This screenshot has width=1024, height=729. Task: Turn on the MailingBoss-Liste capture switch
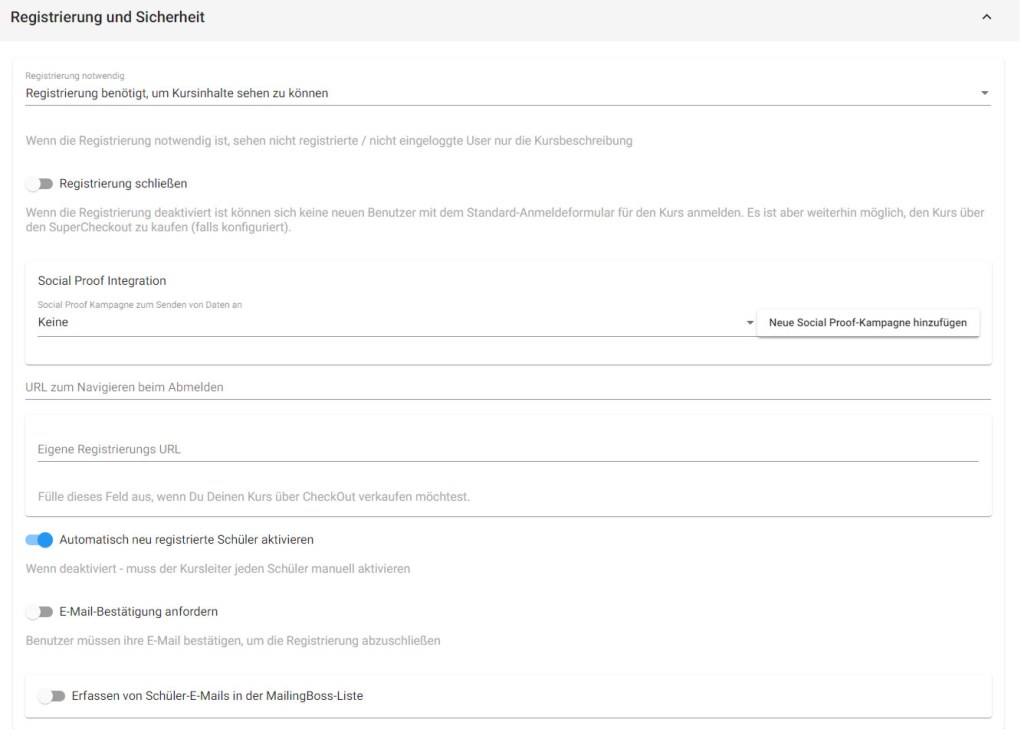[x=51, y=696]
